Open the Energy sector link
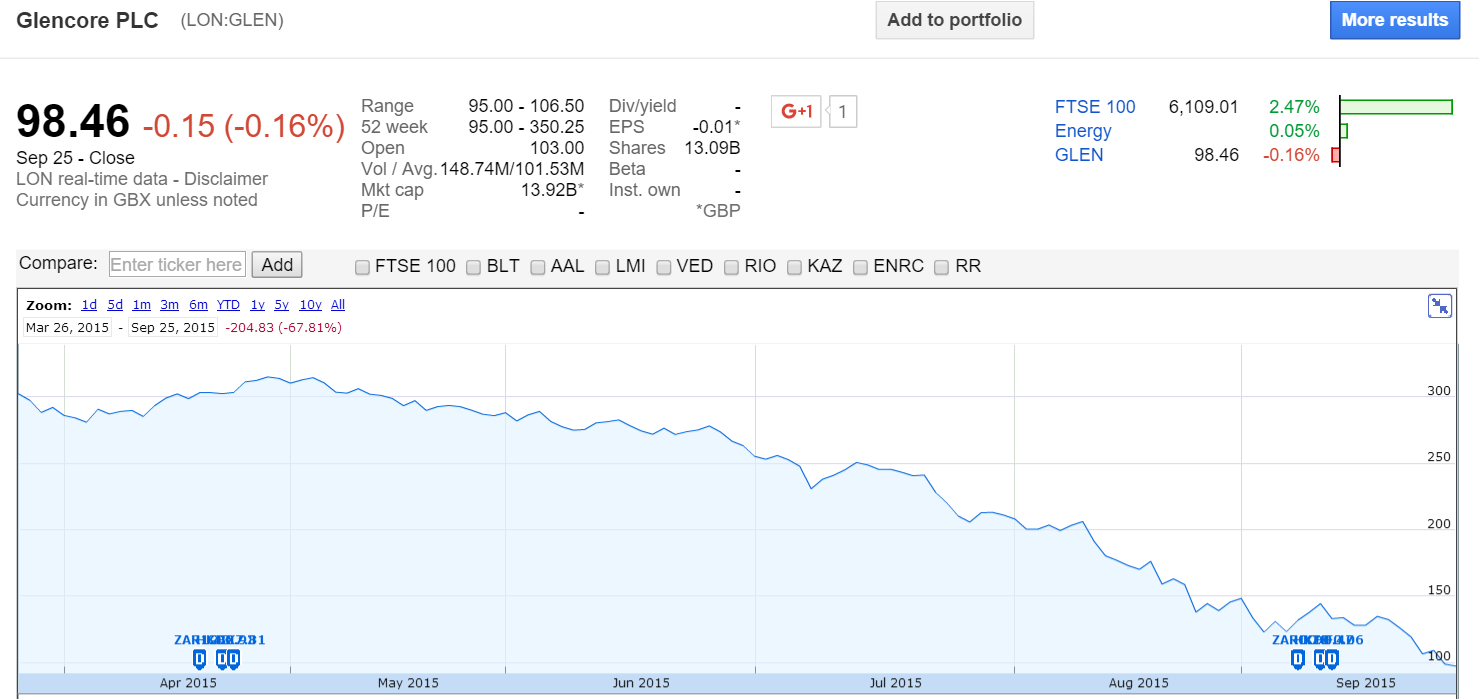1479x699 pixels. click(x=1083, y=131)
